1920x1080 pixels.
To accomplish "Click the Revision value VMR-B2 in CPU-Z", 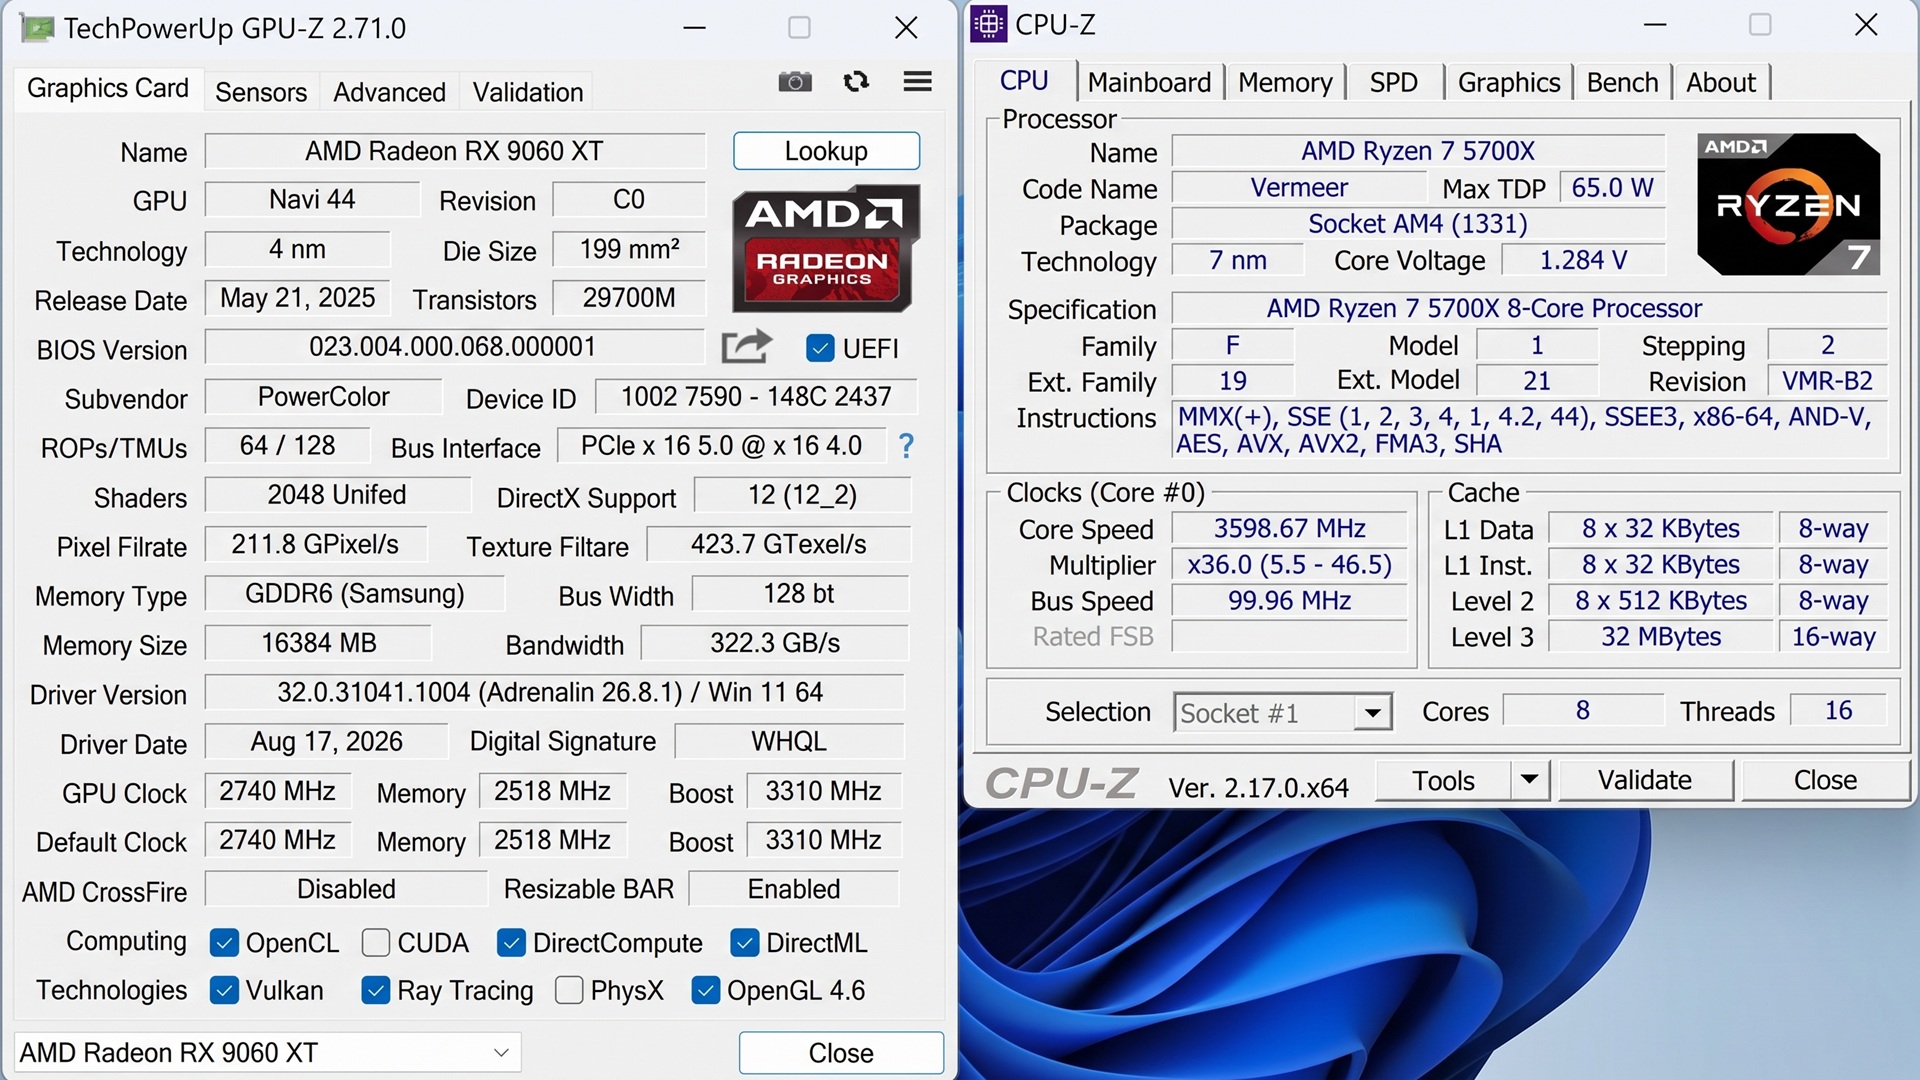I will pos(1827,380).
